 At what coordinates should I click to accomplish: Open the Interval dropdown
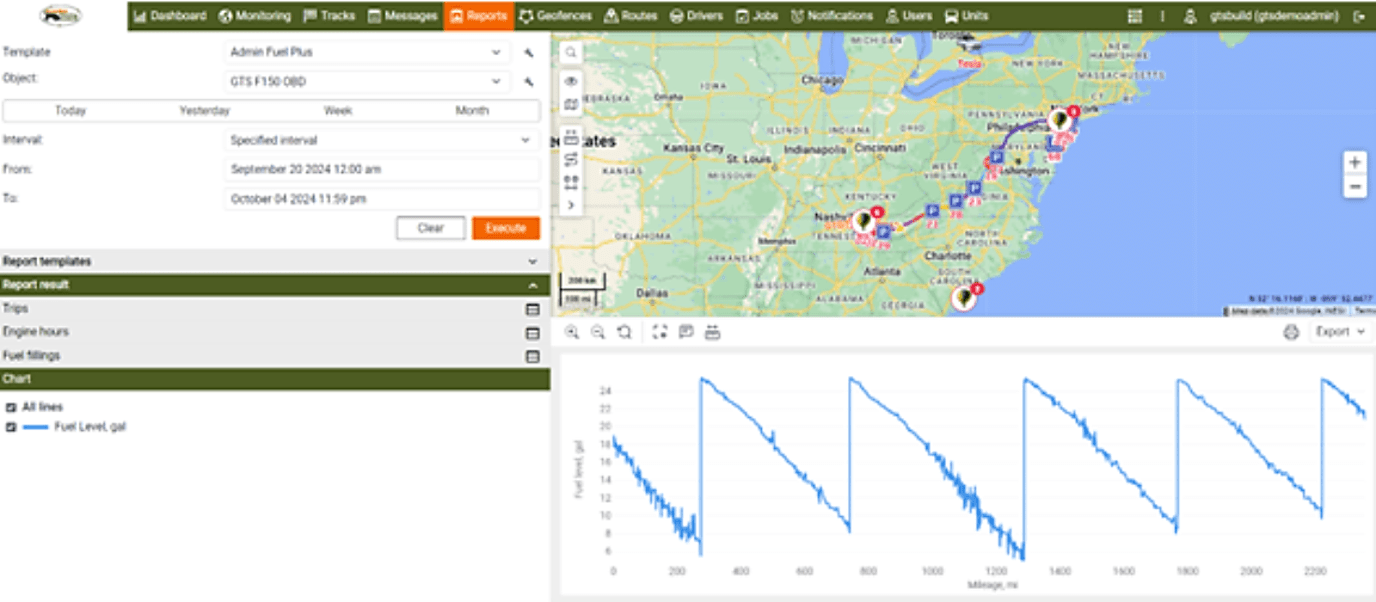[381, 141]
